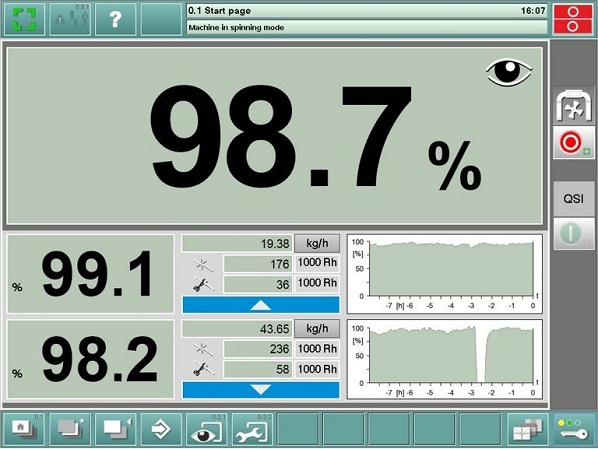Click the previous page back icon
The width and height of the screenshot is (598, 449).
click(116, 429)
